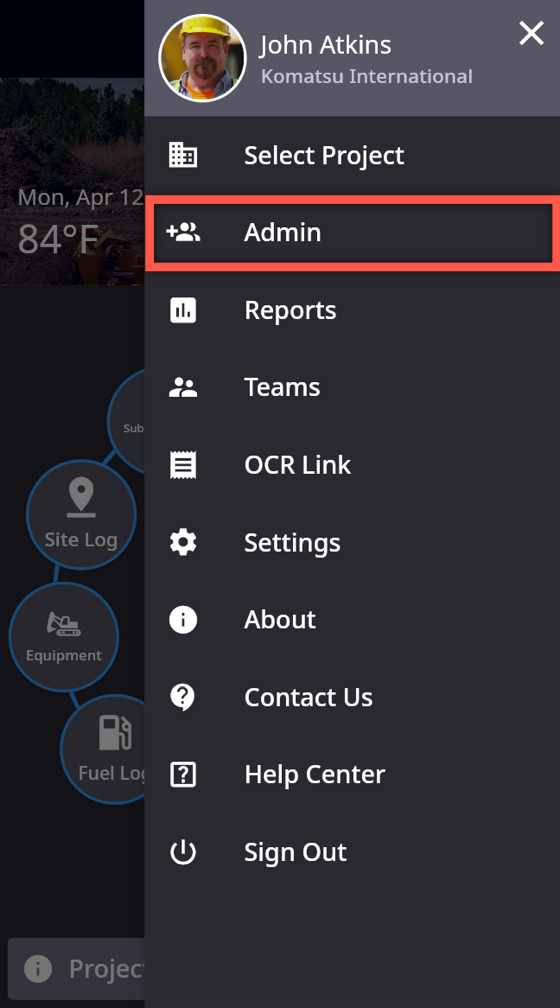Click the Help Center question box icon
The width and height of the screenshot is (560, 1008).
click(x=183, y=775)
